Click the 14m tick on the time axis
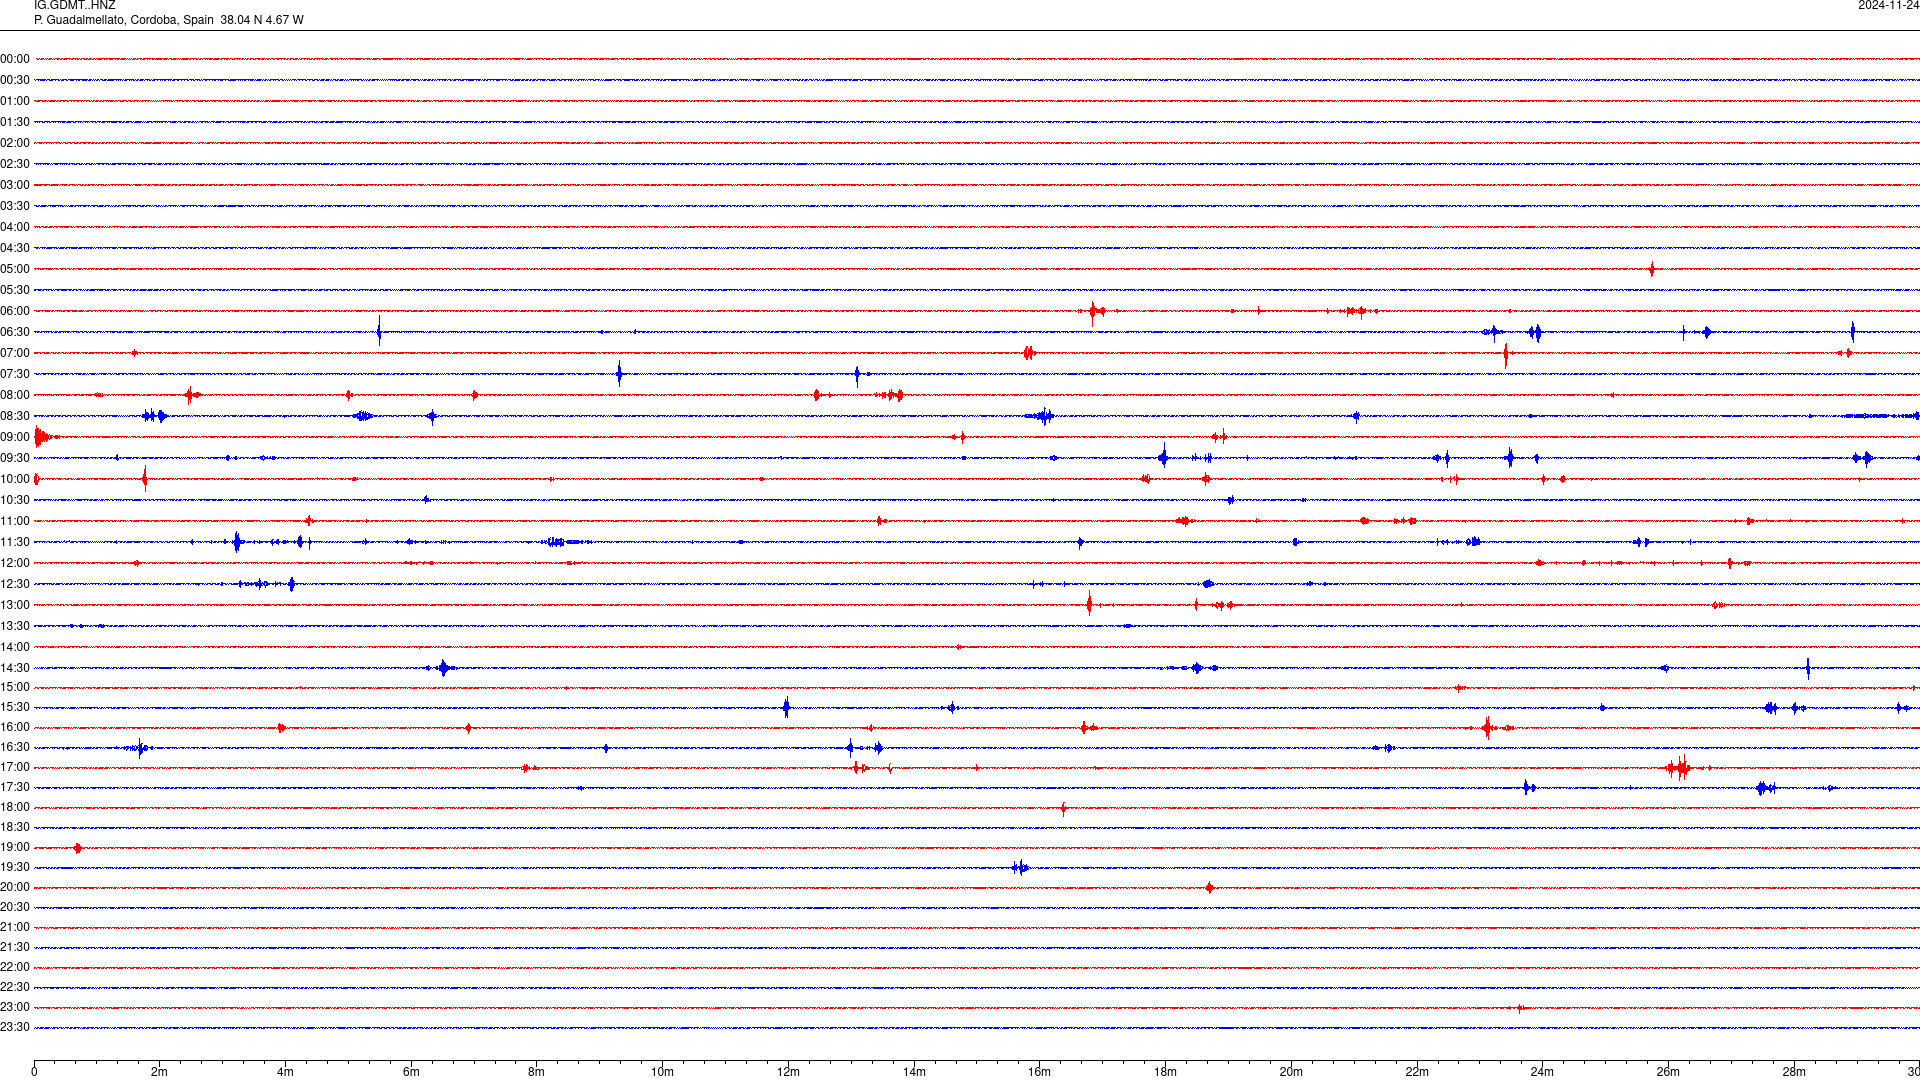The height and width of the screenshot is (1080, 1920). click(914, 1072)
